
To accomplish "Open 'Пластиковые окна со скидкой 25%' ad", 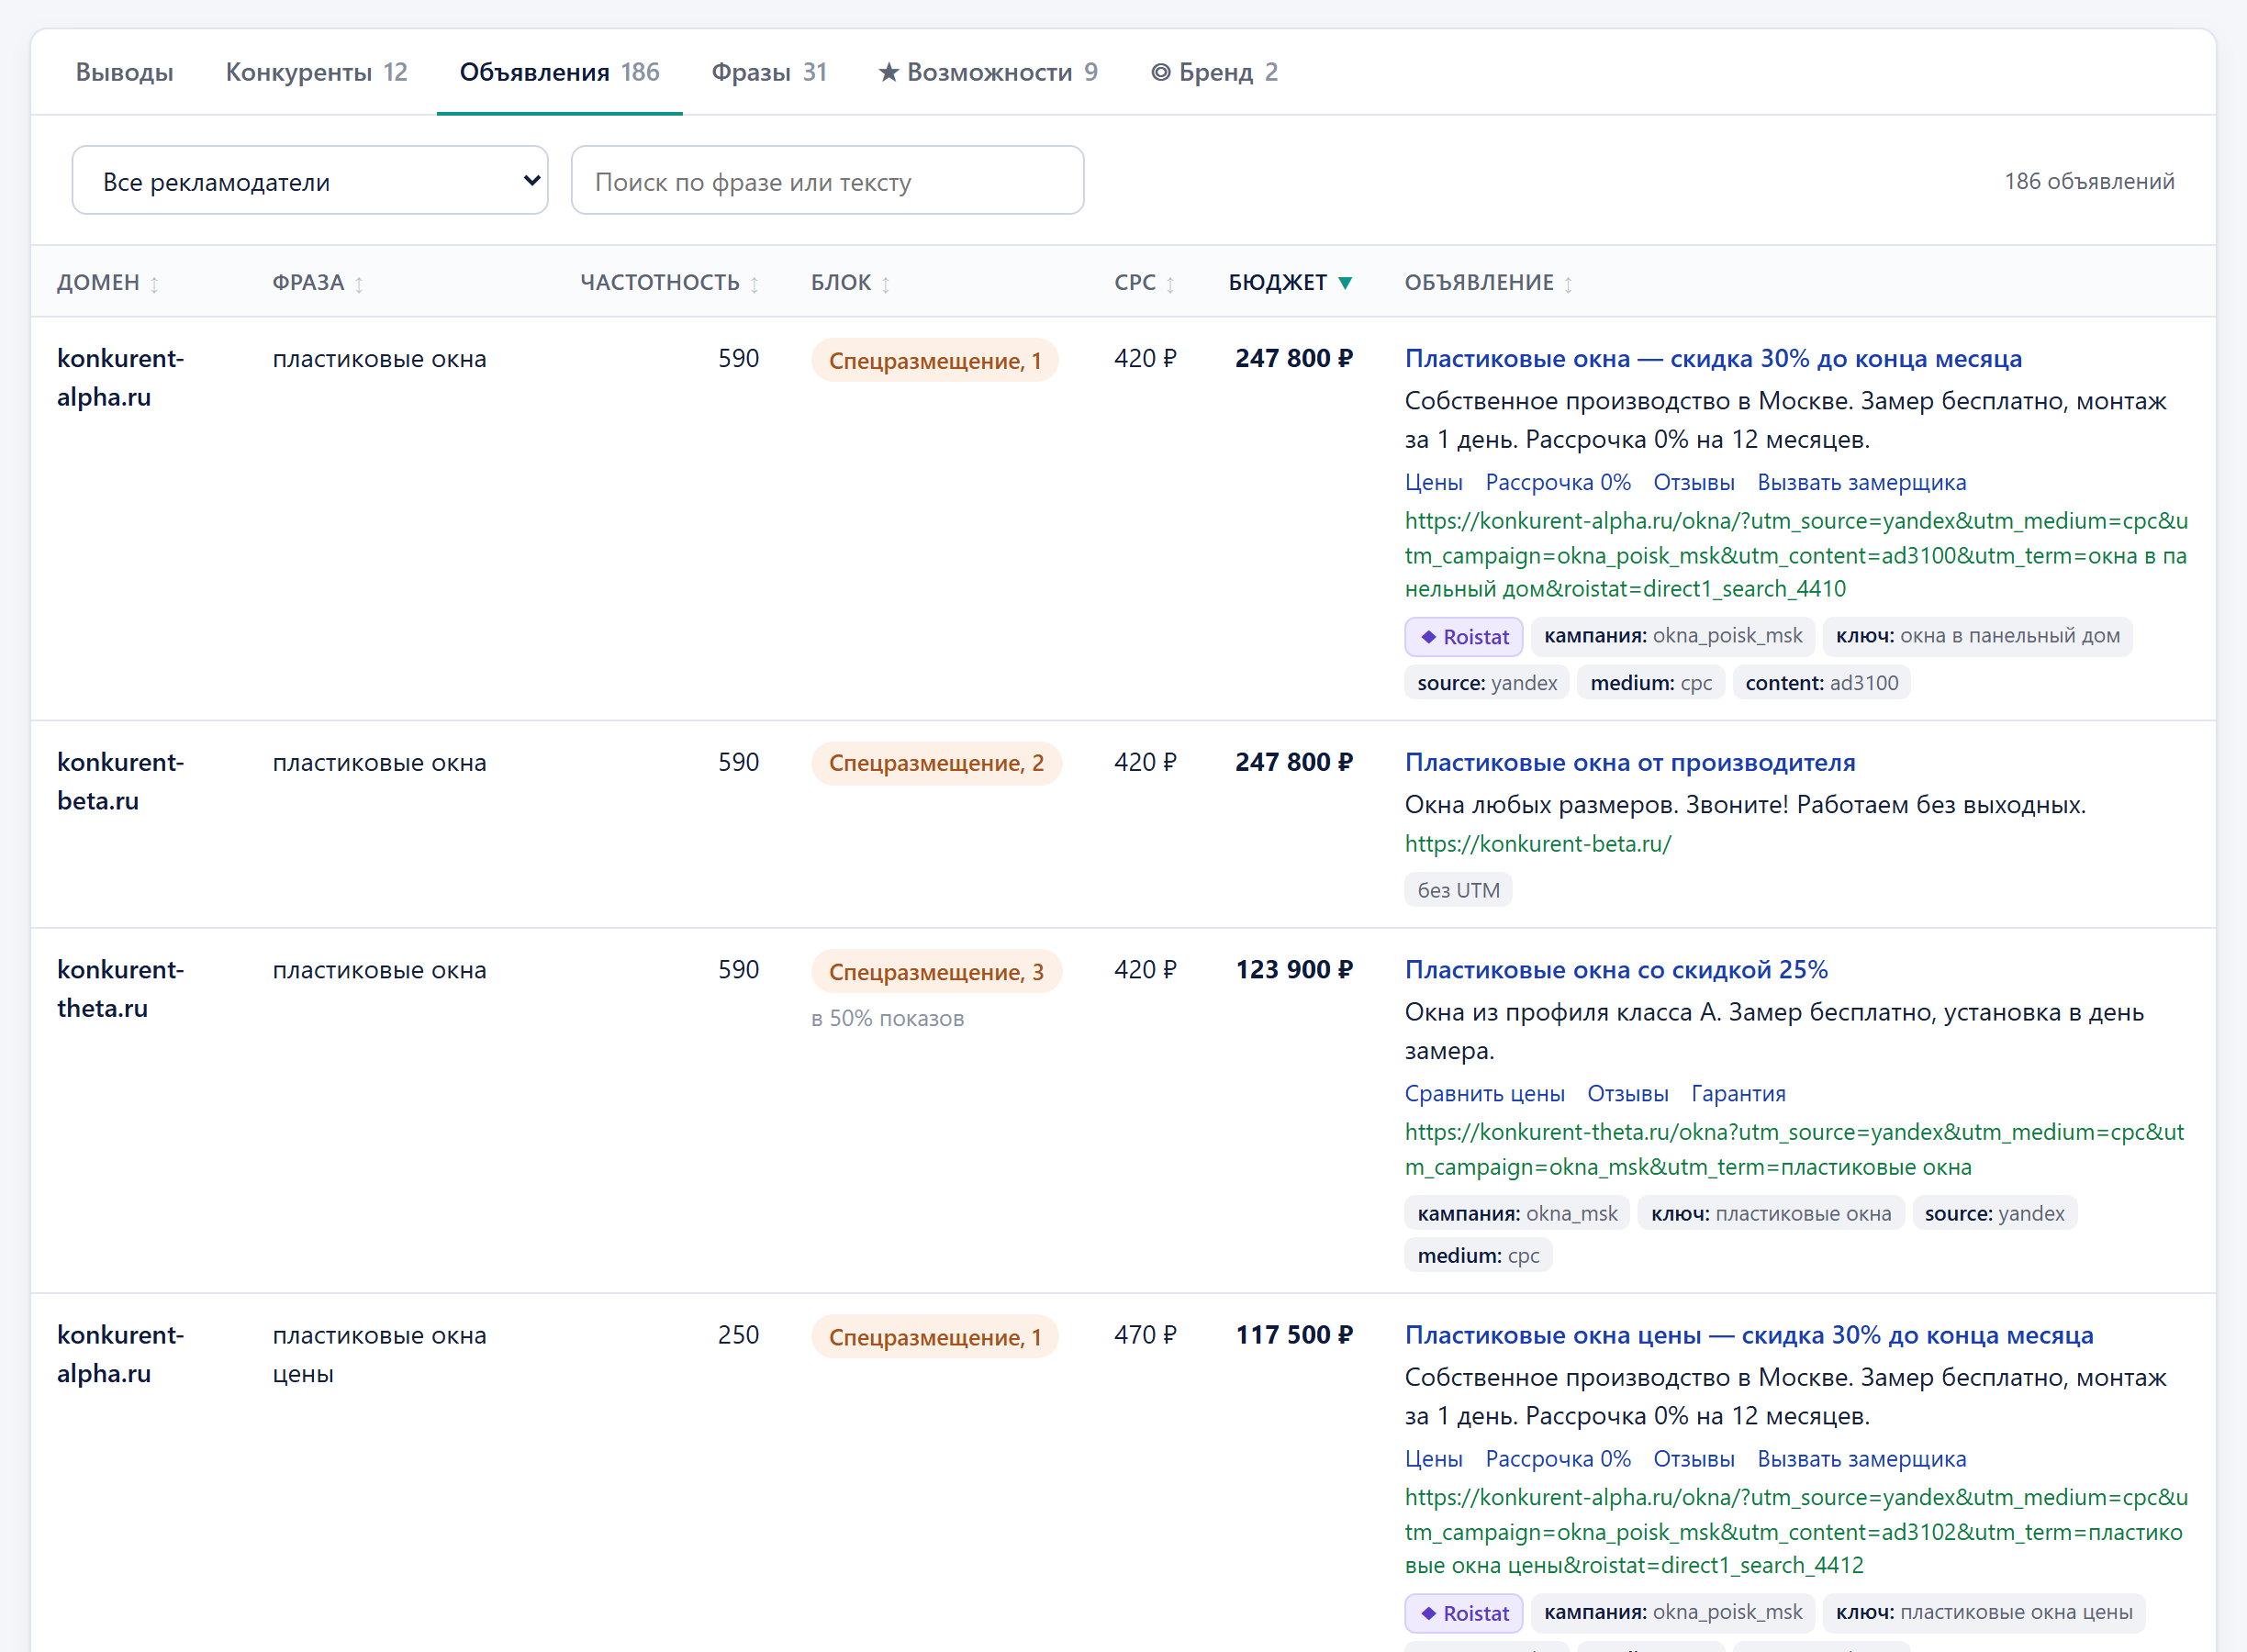I will pyautogui.click(x=1616, y=969).
